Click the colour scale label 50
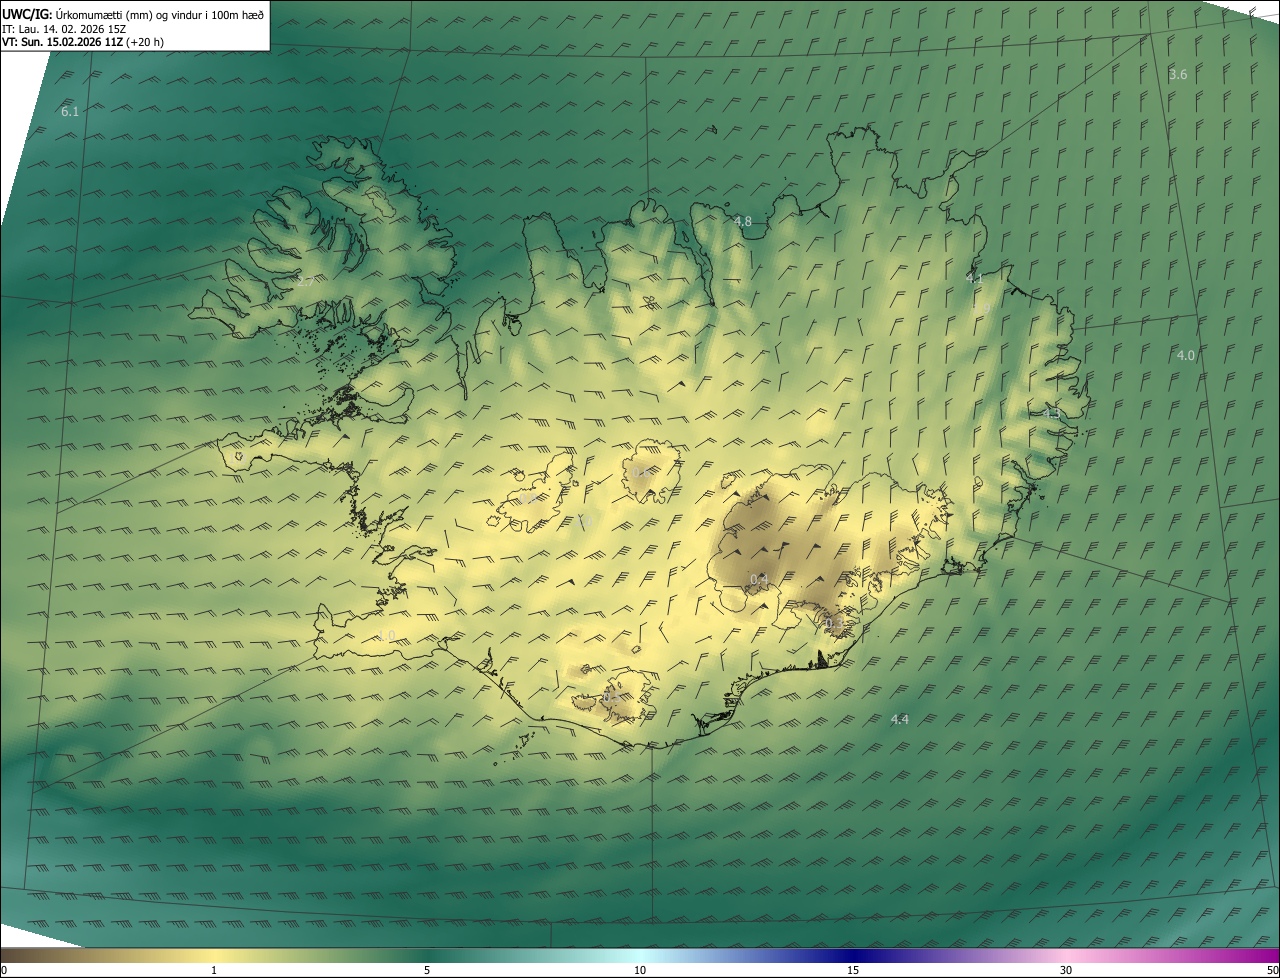 pos(1272,970)
